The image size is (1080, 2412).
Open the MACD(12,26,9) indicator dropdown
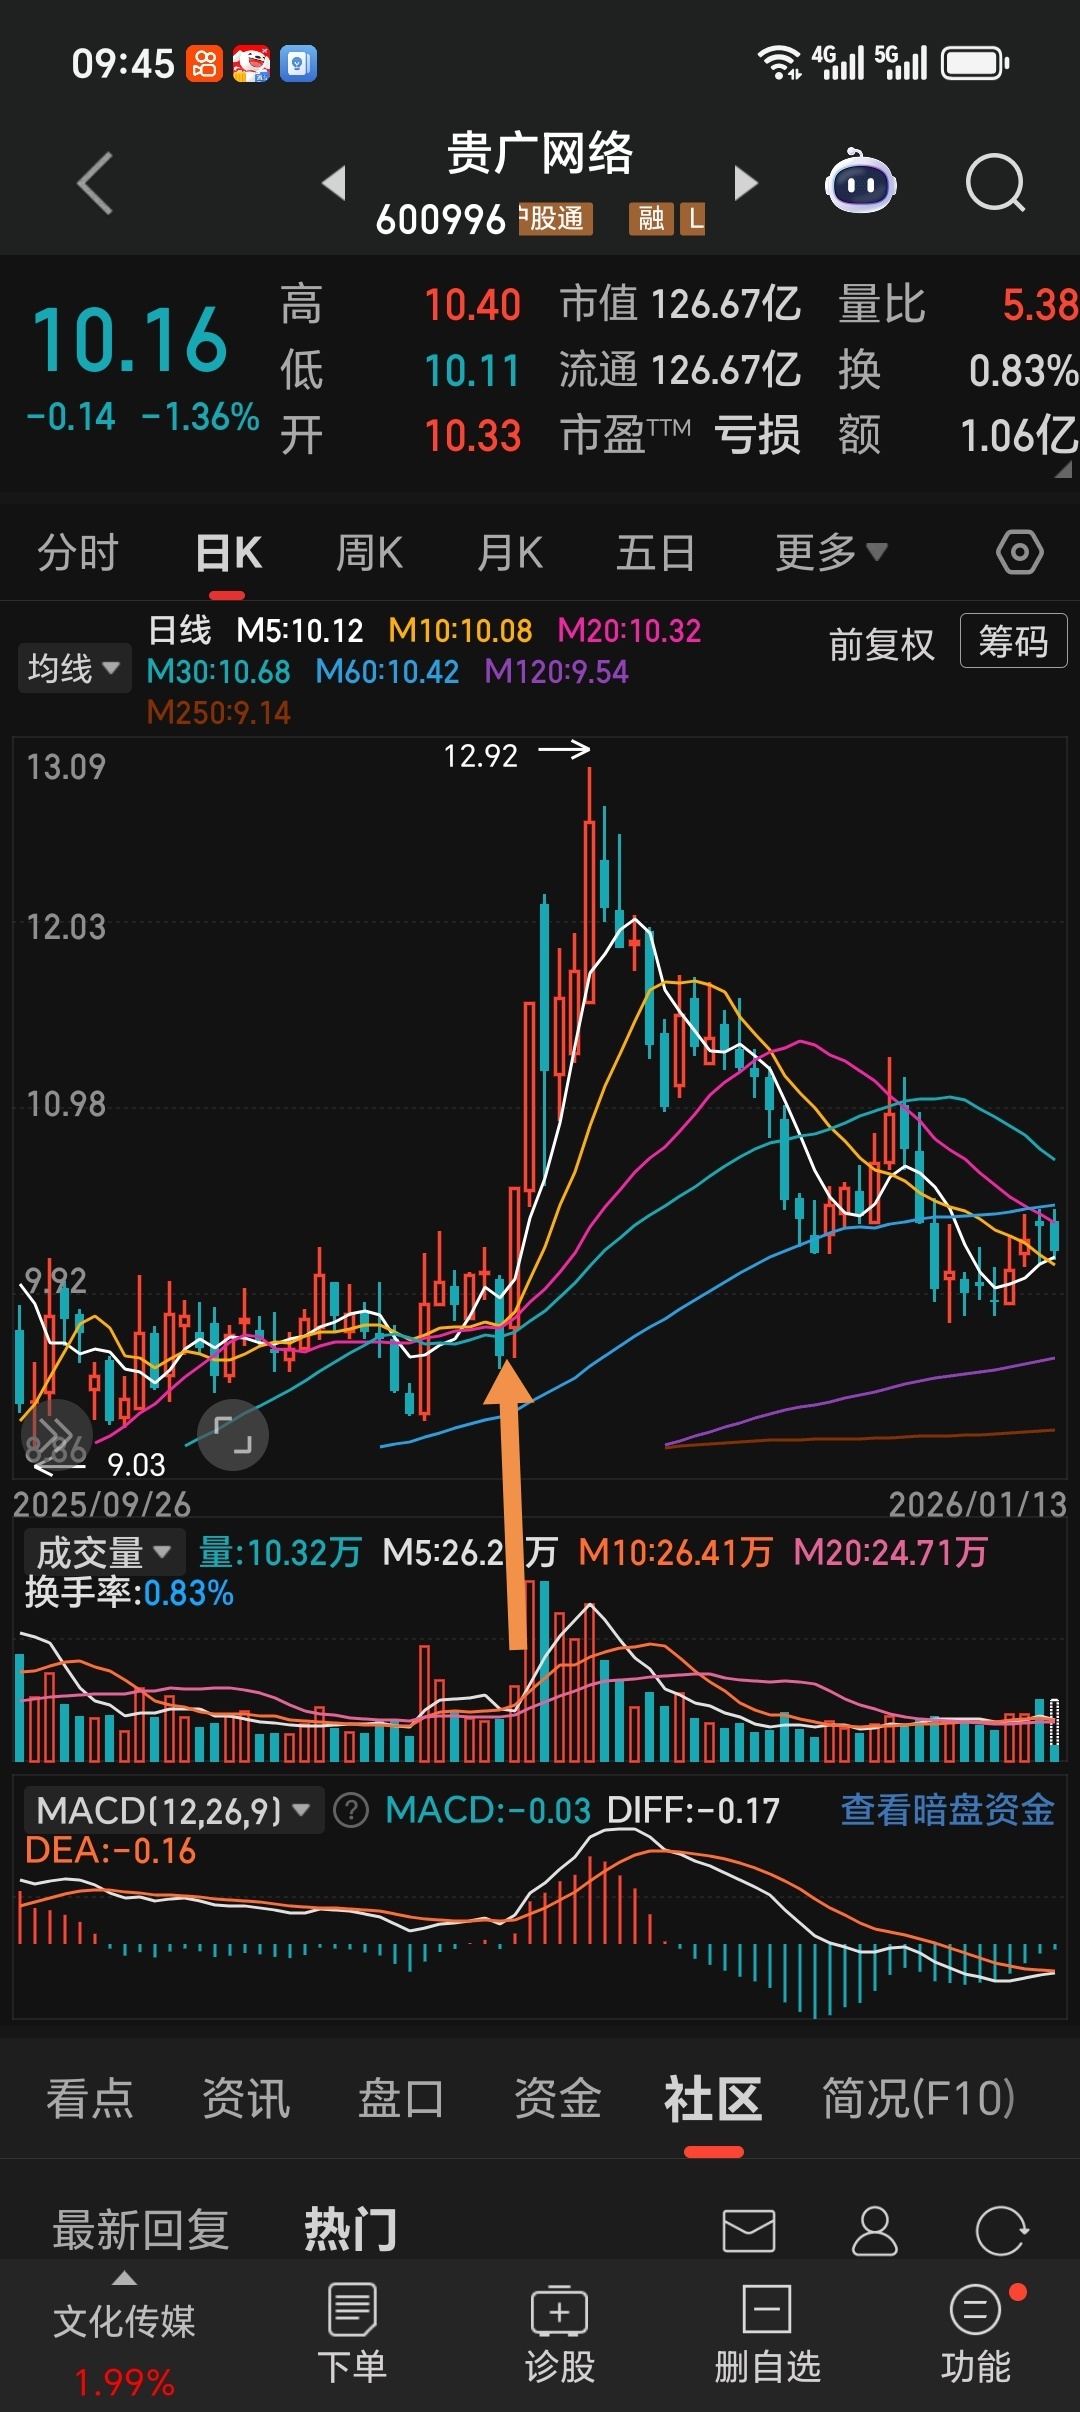click(x=174, y=1810)
